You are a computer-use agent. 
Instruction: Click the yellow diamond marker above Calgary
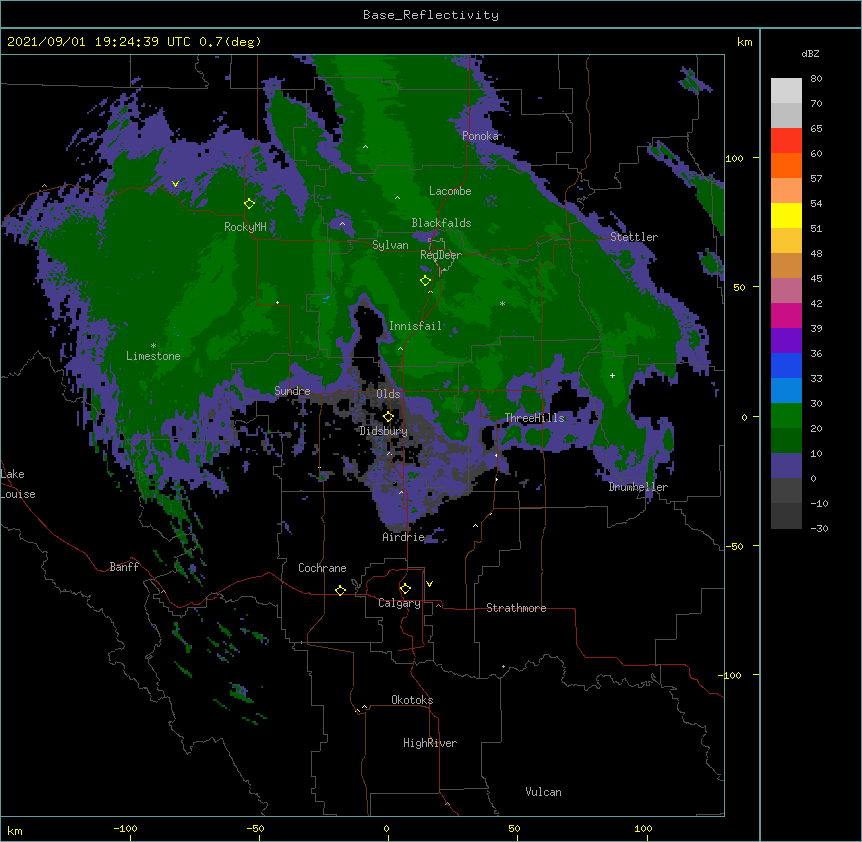click(405, 589)
